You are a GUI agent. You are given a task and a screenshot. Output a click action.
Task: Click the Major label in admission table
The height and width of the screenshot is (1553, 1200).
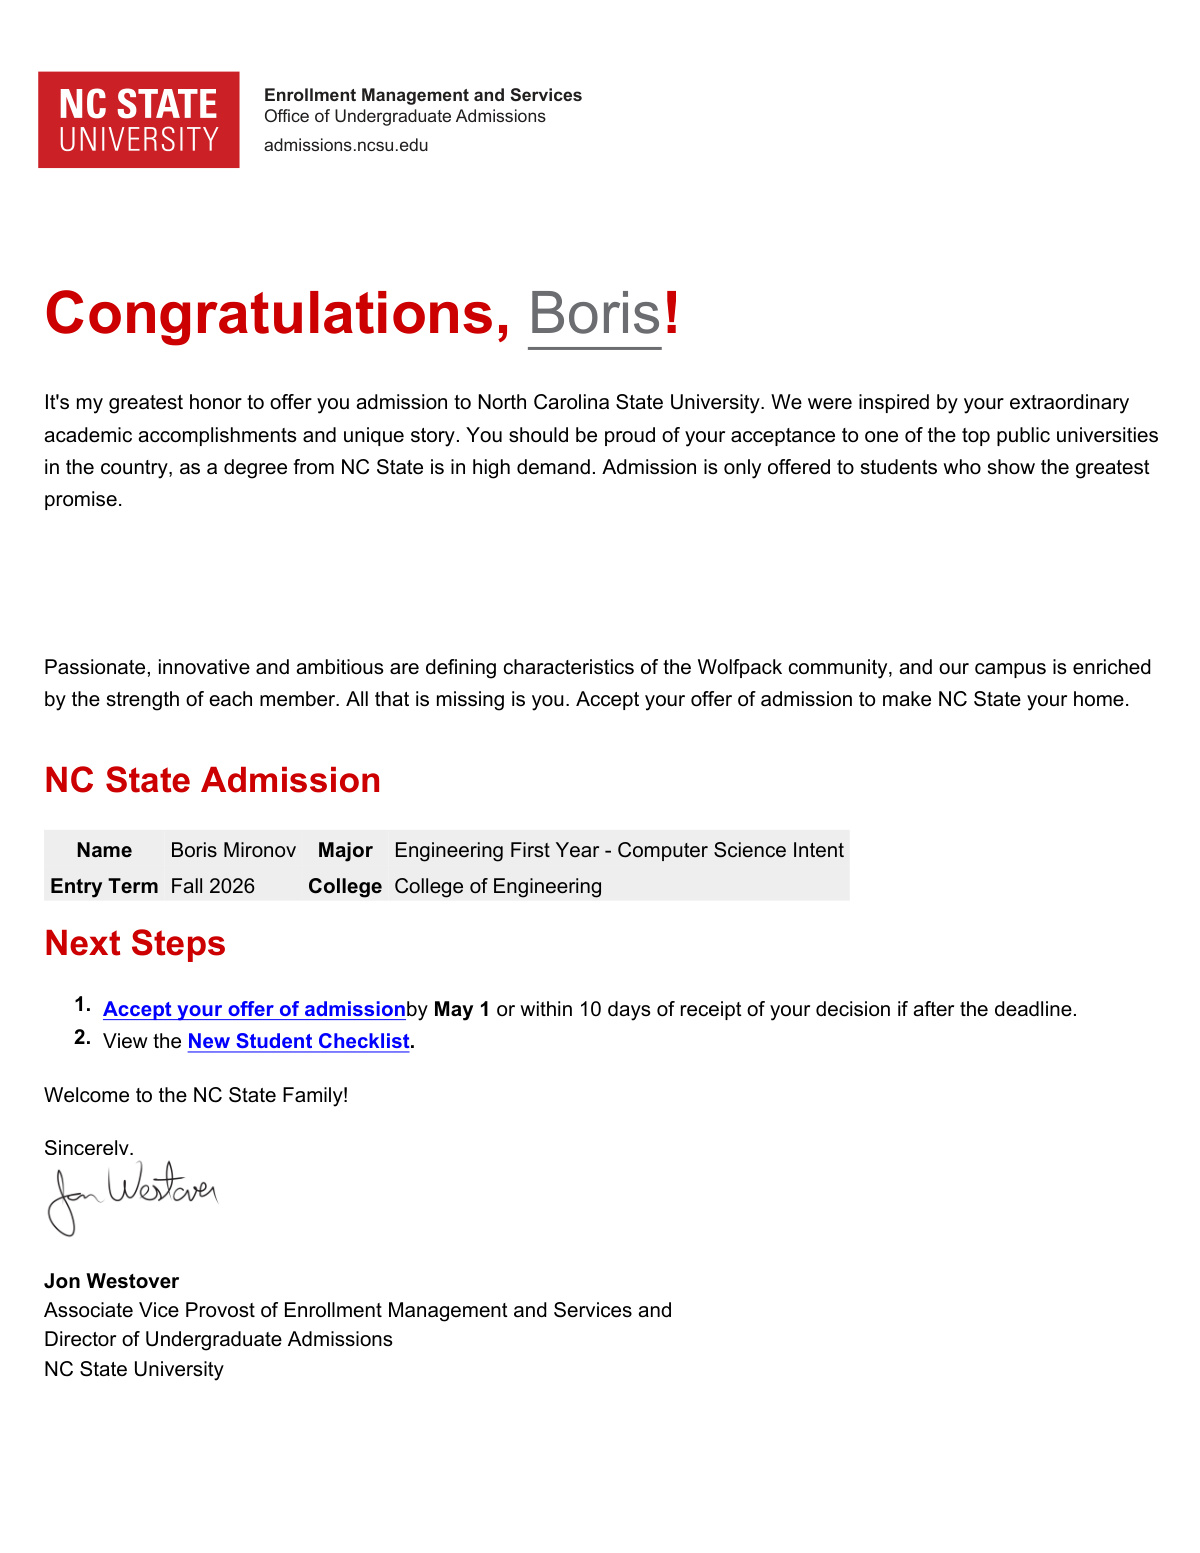pyautogui.click(x=345, y=850)
